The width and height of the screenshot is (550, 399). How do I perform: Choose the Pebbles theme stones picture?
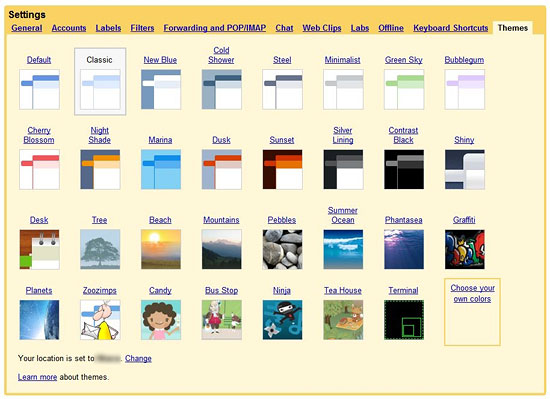(x=282, y=249)
